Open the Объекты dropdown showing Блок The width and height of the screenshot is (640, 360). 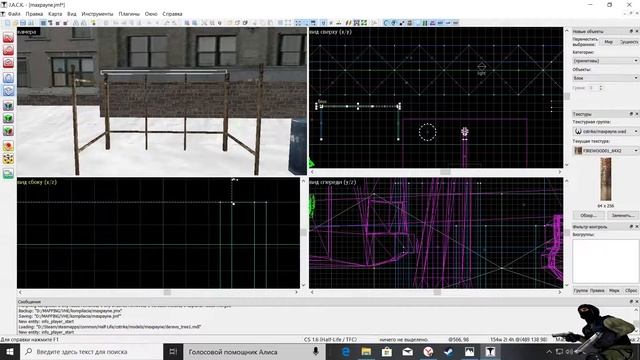(605, 78)
